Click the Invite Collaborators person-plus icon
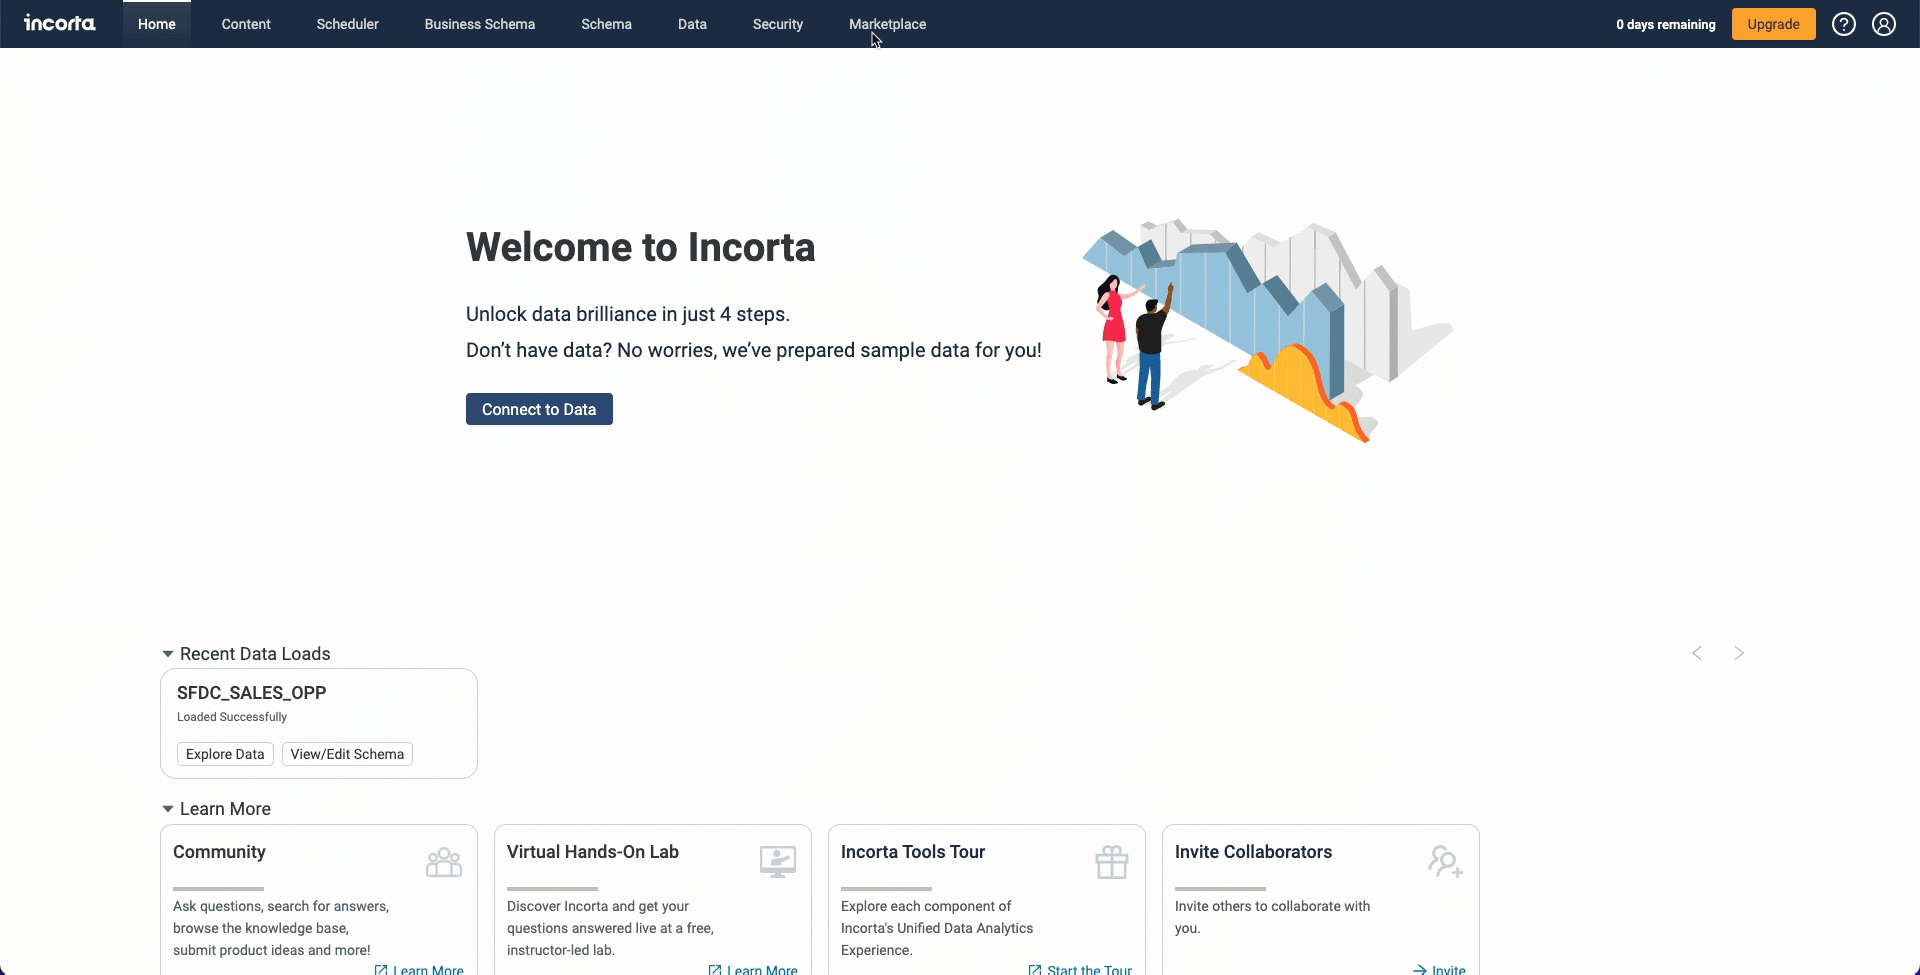The width and height of the screenshot is (1920, 975). (1446, 862)
